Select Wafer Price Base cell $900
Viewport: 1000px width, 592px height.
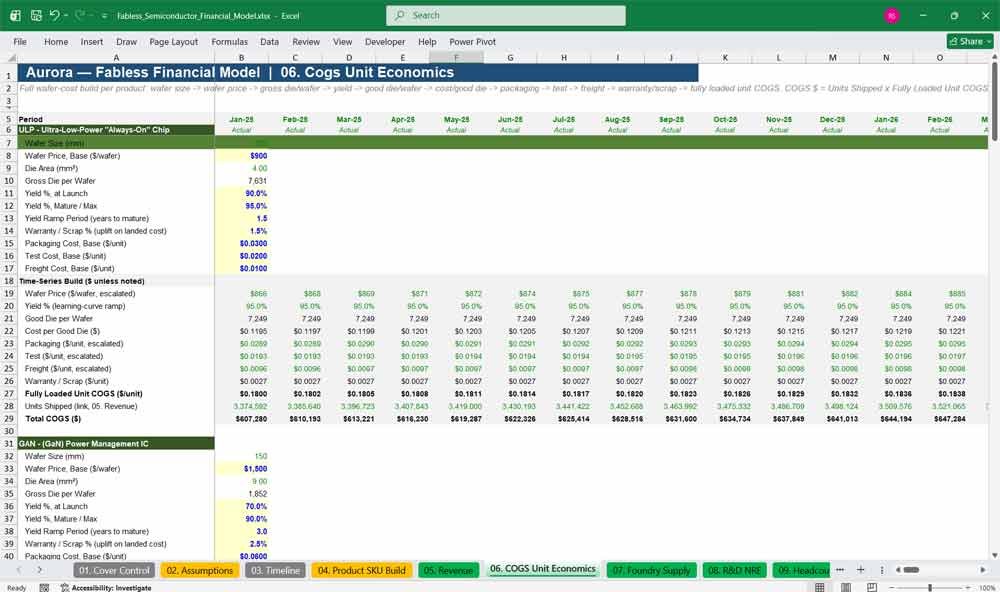click(242, 156)
